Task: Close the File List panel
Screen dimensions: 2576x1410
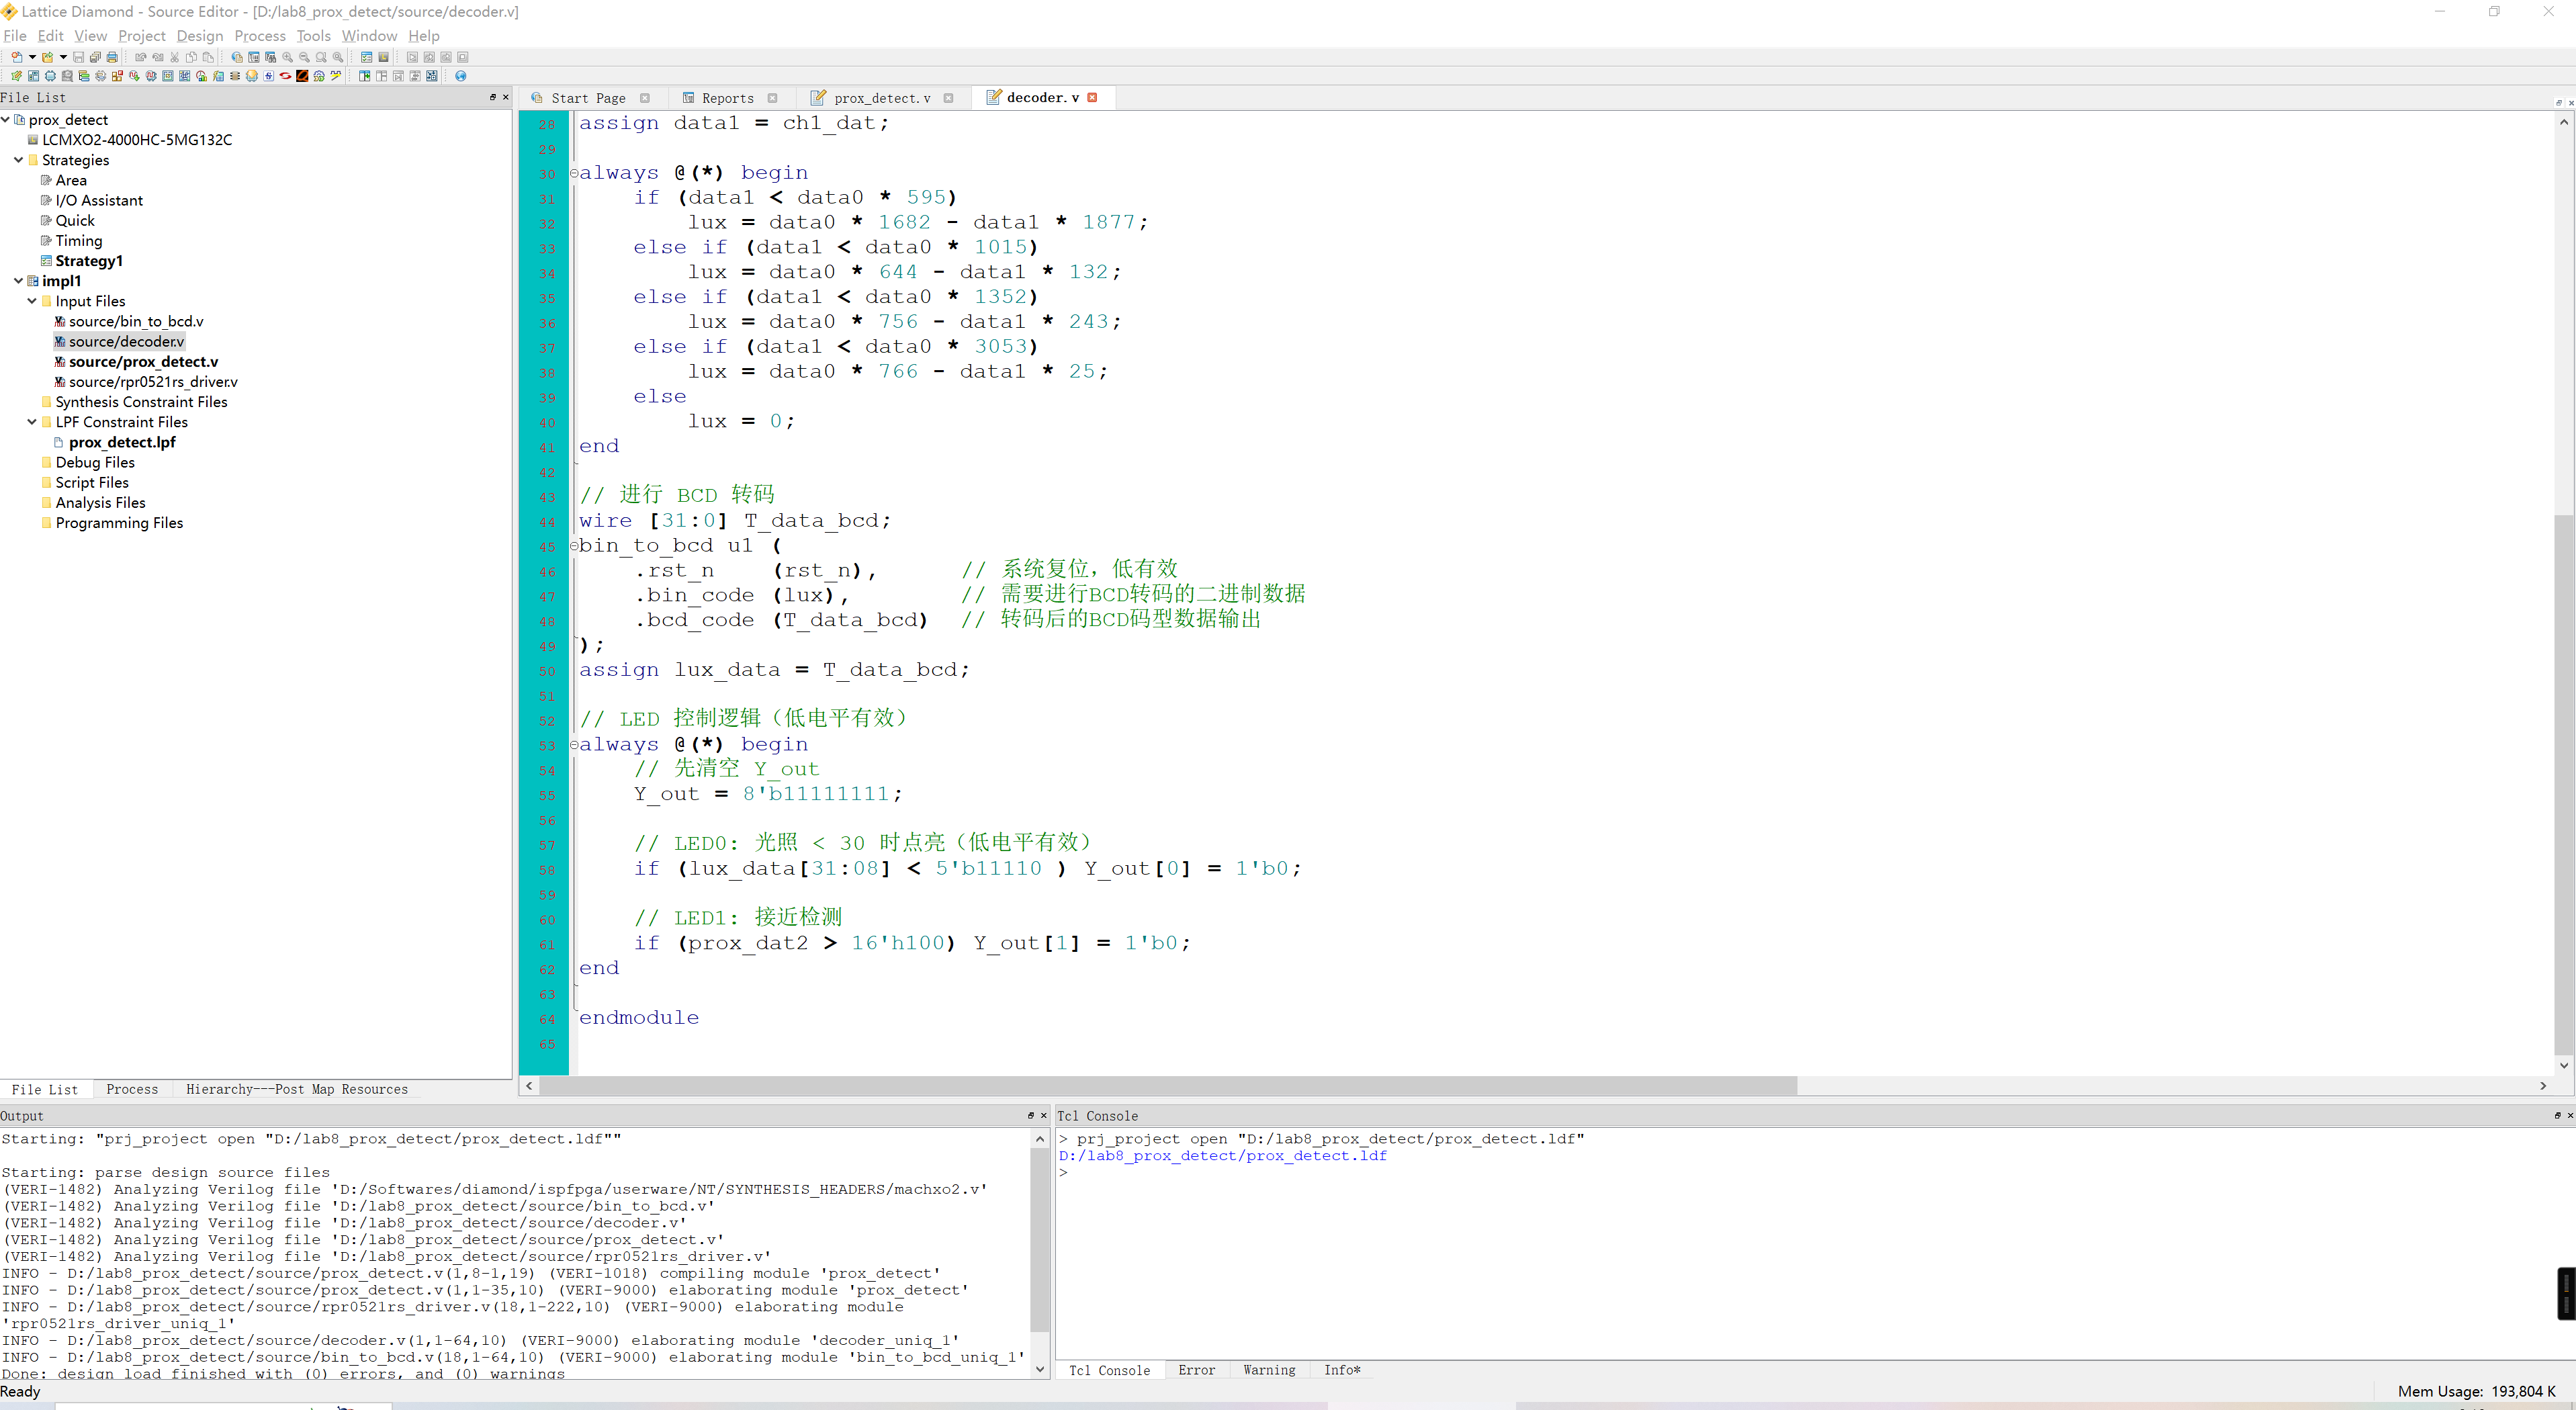Action: click(505, 97)
